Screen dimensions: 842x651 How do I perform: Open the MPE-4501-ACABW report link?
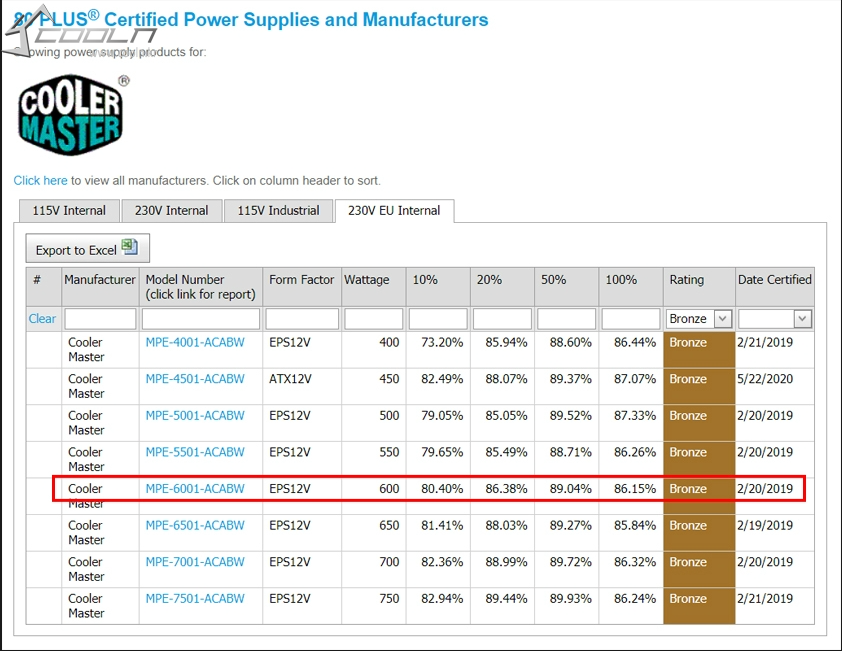(195, 379)
